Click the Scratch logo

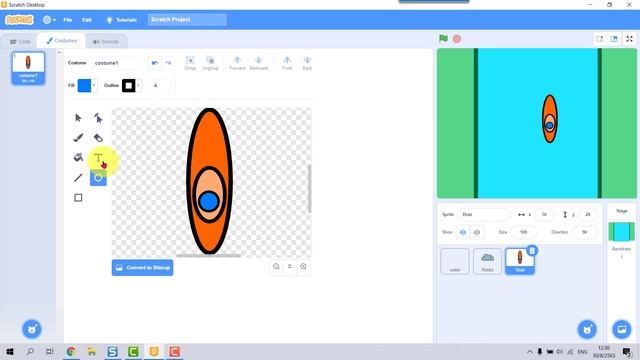[19, 20]
